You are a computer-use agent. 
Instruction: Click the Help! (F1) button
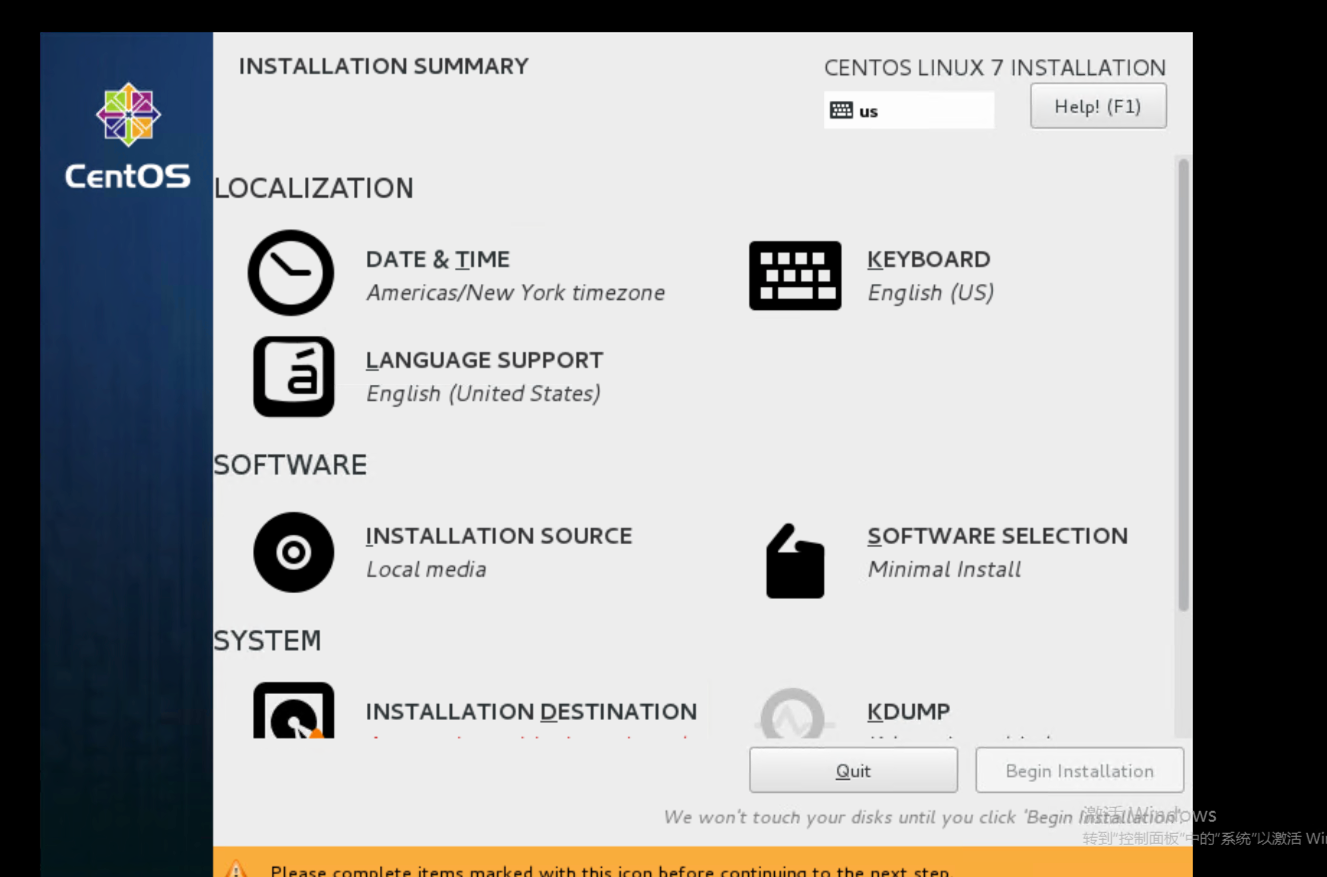coord(1097,107)
